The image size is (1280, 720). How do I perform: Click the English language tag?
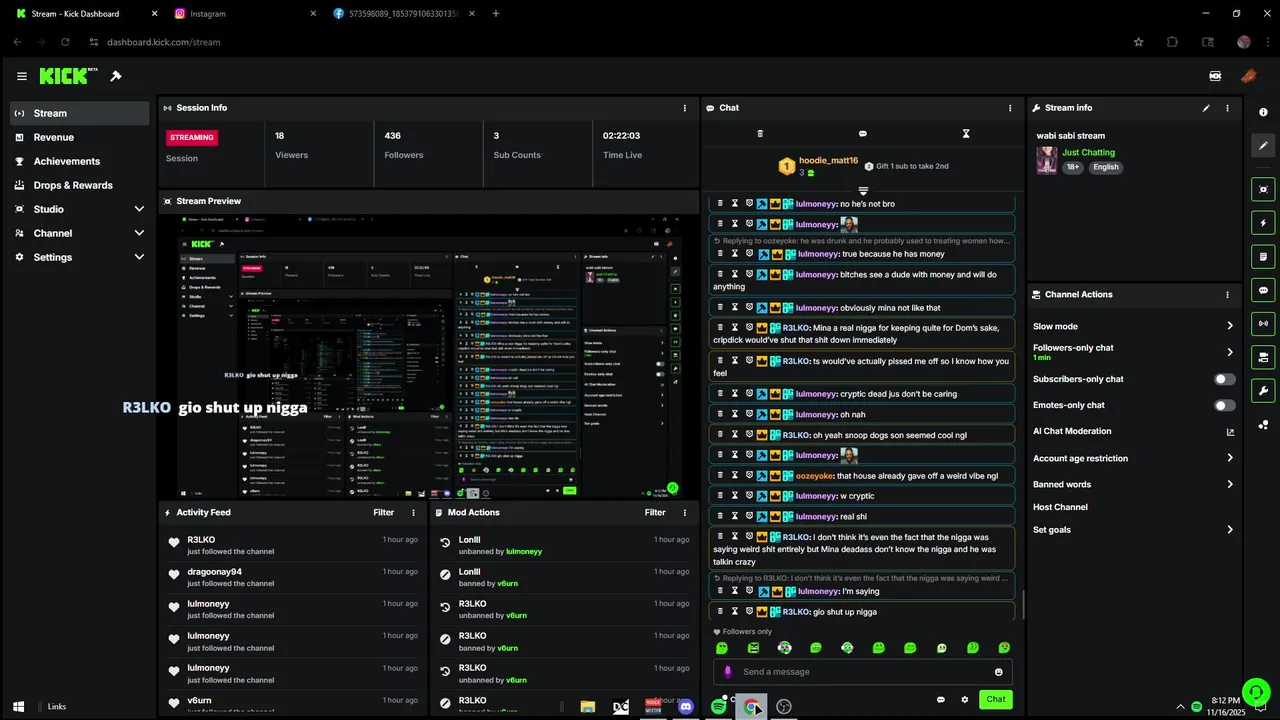click(x=1105, y=167)
